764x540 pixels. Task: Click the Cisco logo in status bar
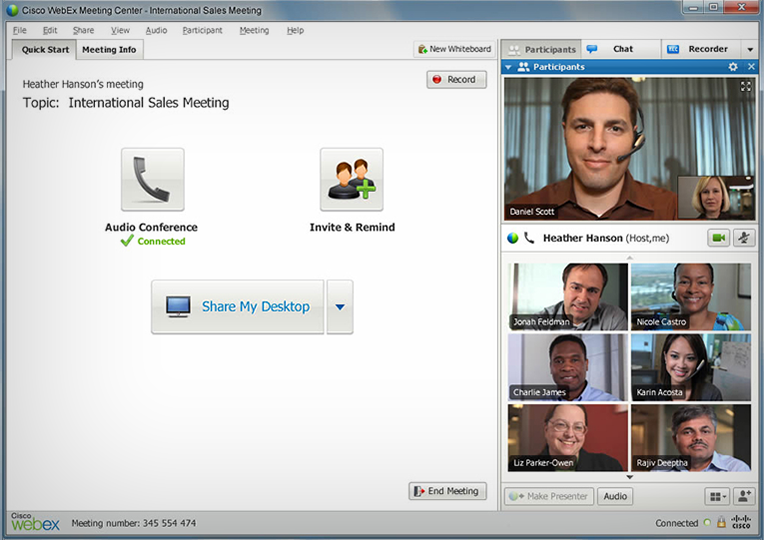click(741, 522)
